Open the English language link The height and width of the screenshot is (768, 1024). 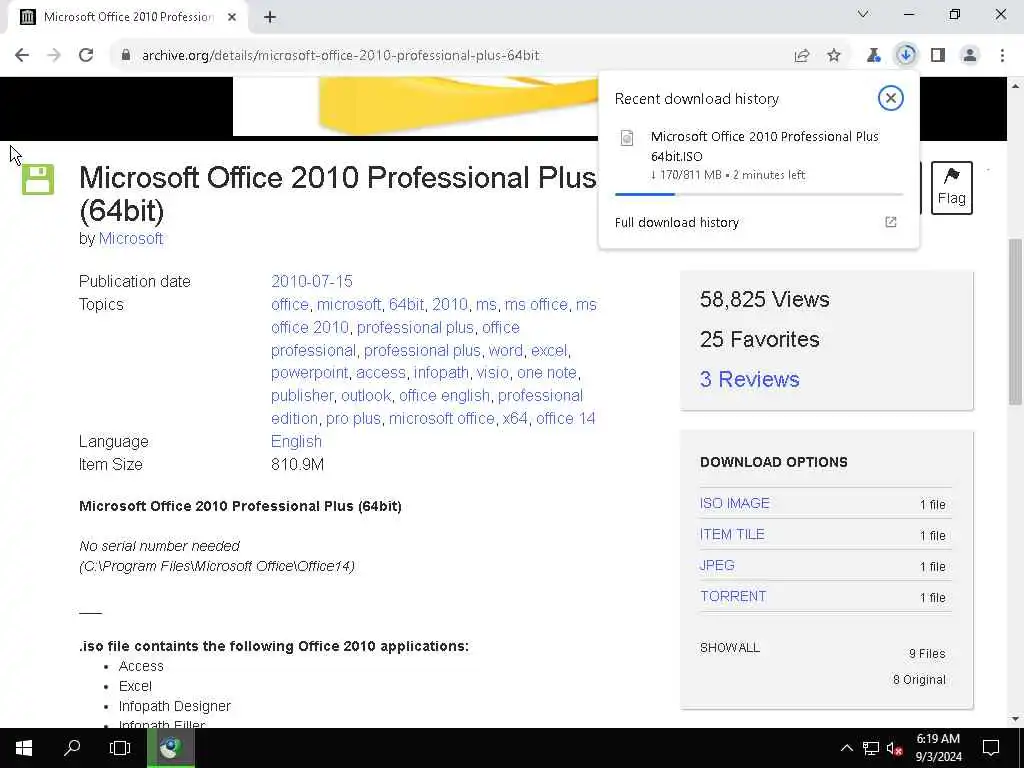click(x=296, y=441)
